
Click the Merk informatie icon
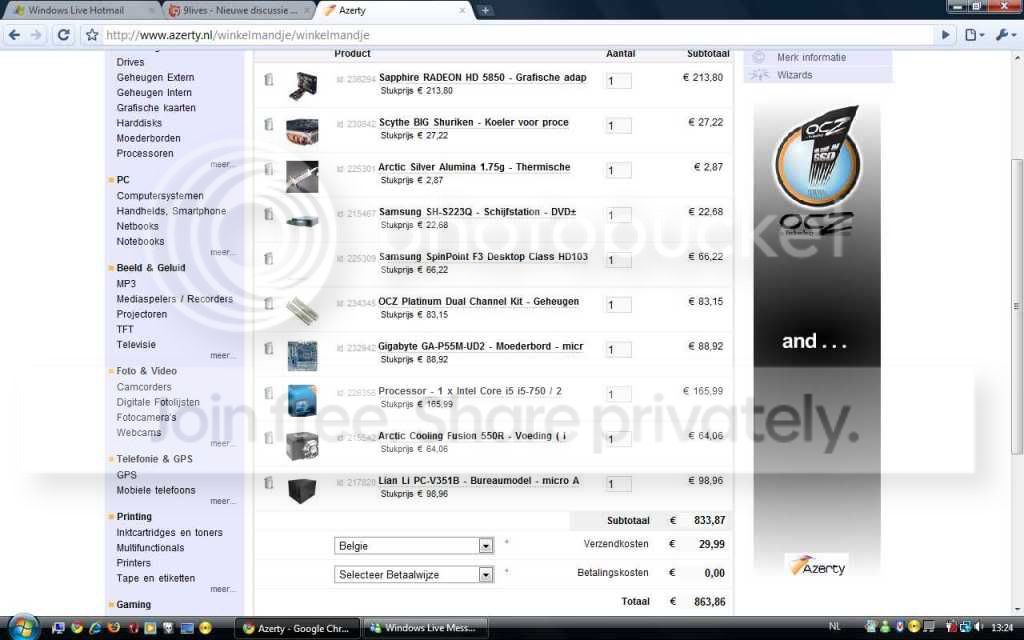pyautogui.click(x=759, y=57)
